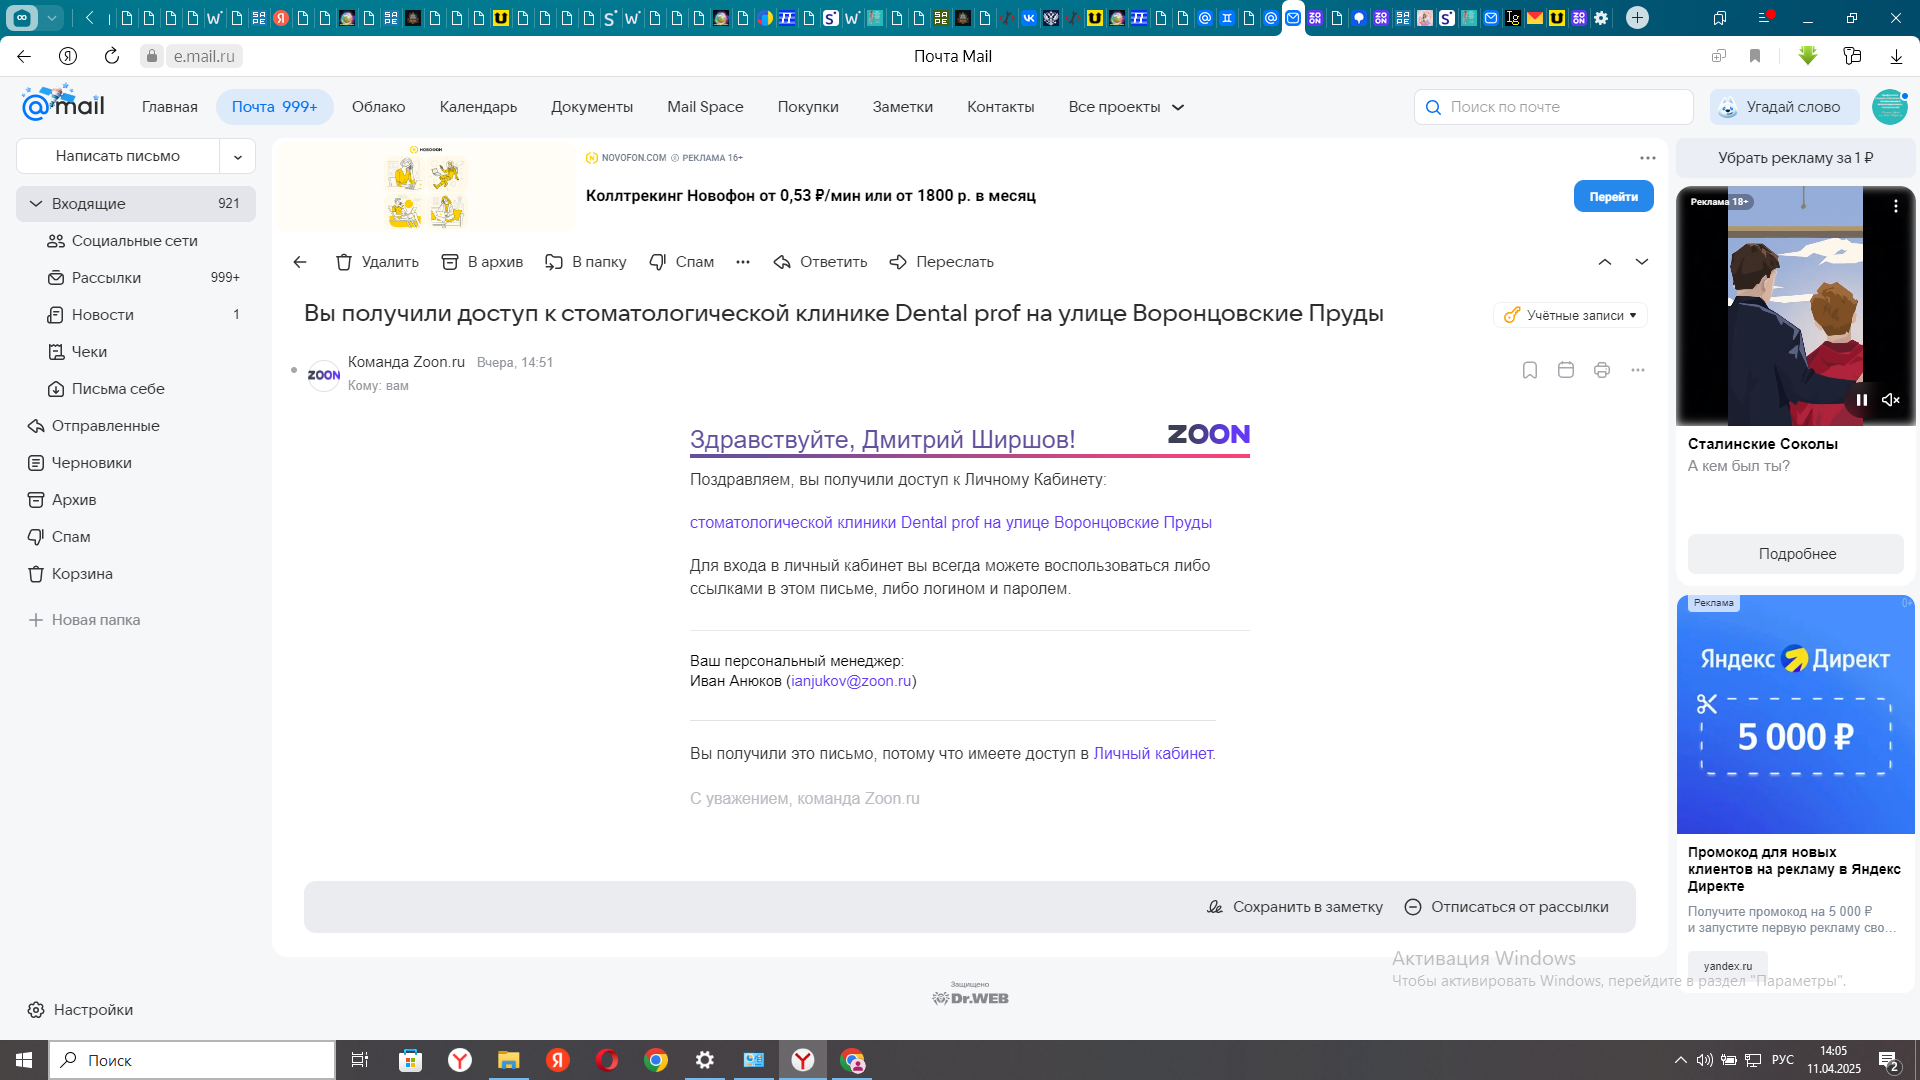This screenshot has height=1080, width=1920.
Task: Click Отписаться от рассылки
Action: coord(1507,907)
